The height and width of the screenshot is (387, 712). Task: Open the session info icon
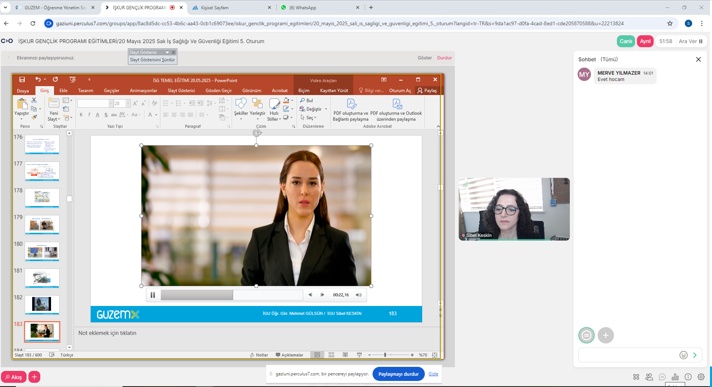click(x=688, y=377)
